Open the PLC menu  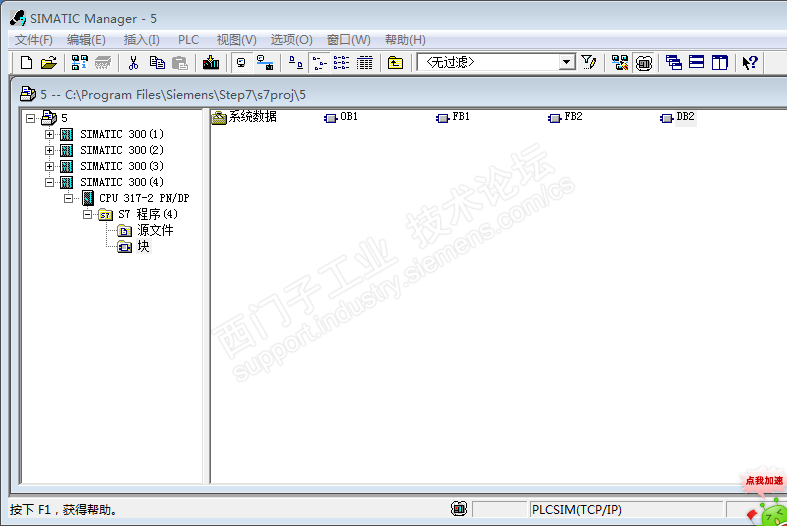pos(188,40)
